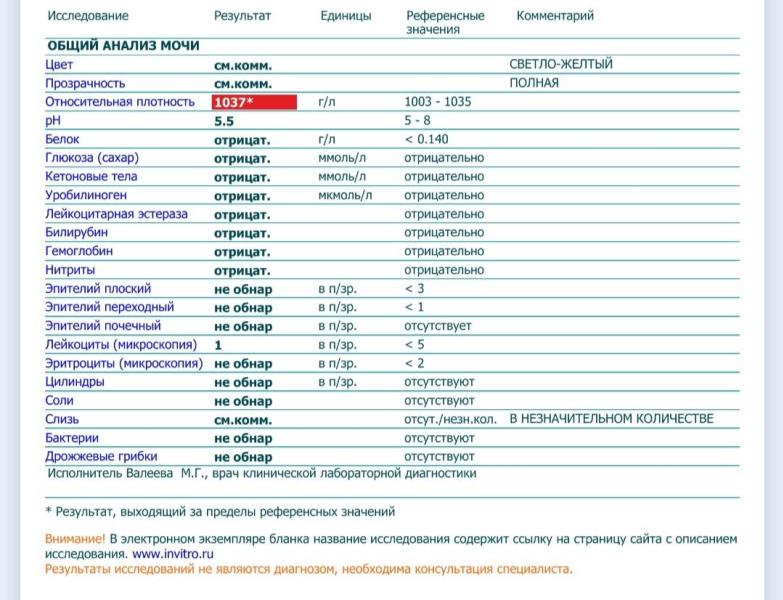Viewport: 783px width, 600px height.
Task: Select the "Относительная плотность" row label
Action: point(120,102)
